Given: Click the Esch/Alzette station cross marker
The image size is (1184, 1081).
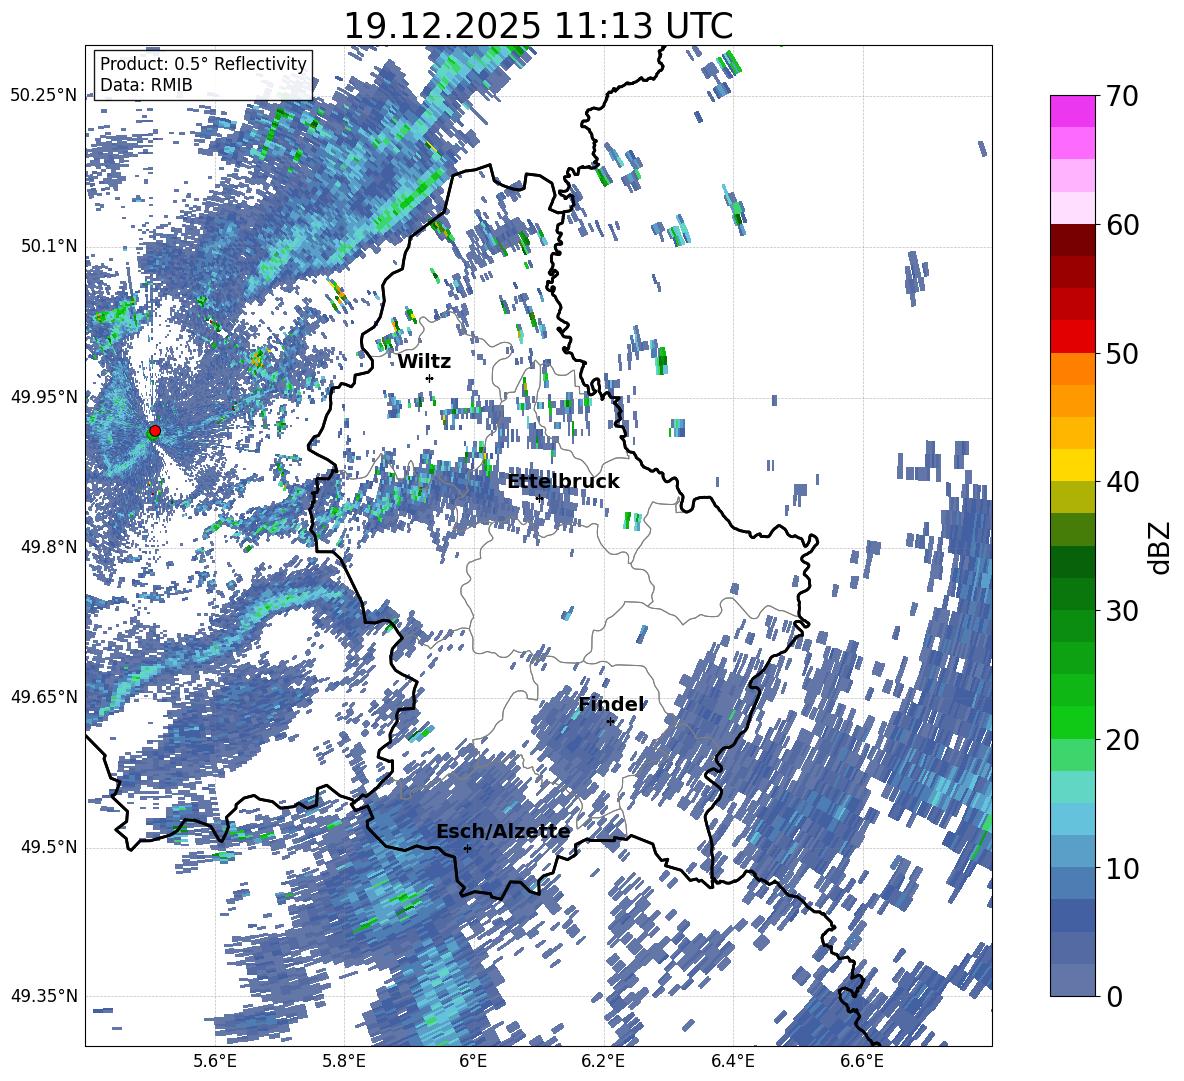Looking at the screenshot, I should [467, 848].
